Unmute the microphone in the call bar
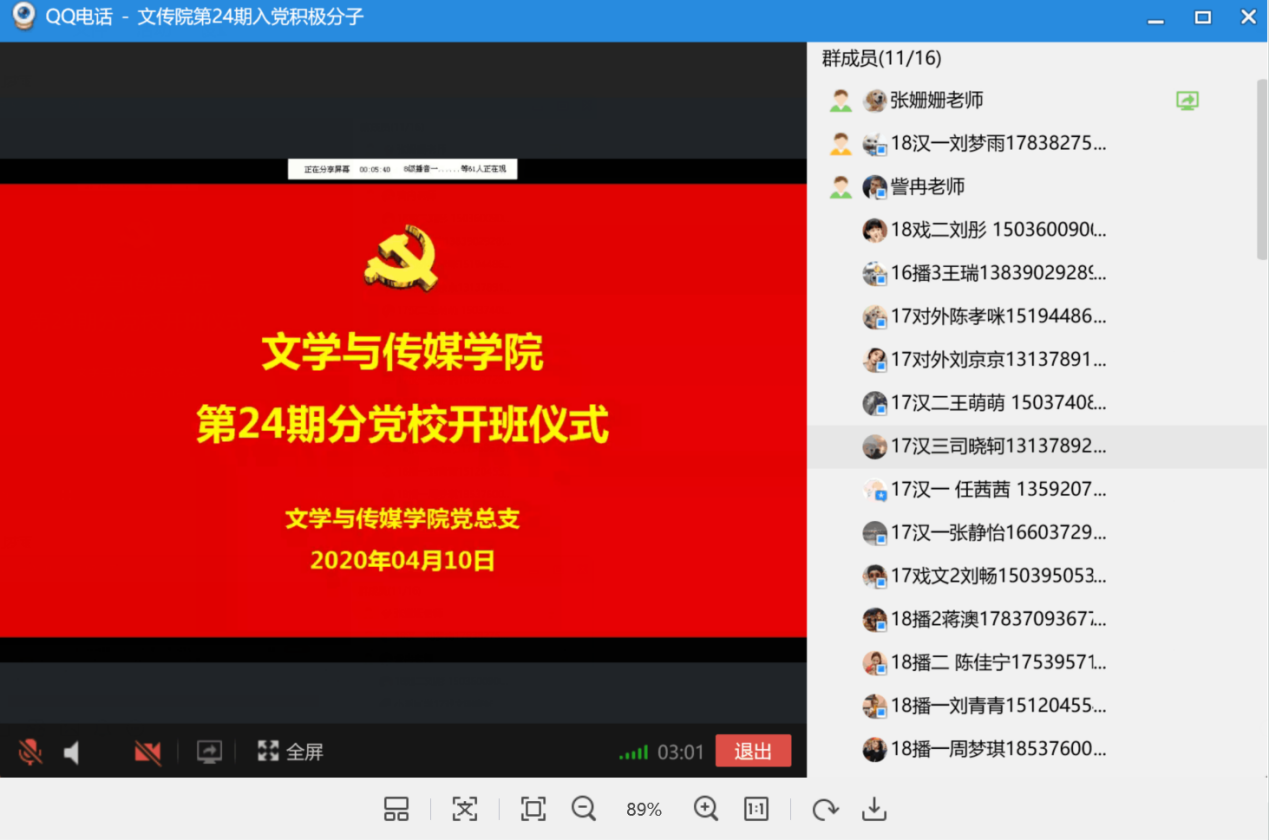Viewport: 1269px width, 840px height. 30,752
